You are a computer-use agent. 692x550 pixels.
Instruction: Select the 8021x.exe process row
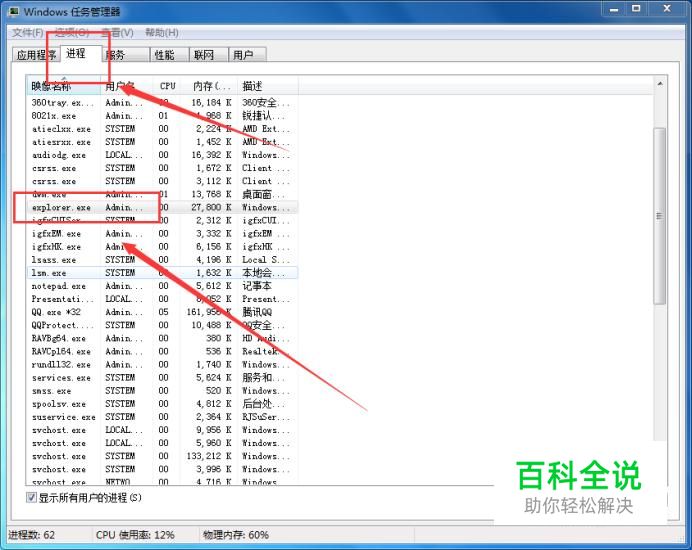pos(162,116)
